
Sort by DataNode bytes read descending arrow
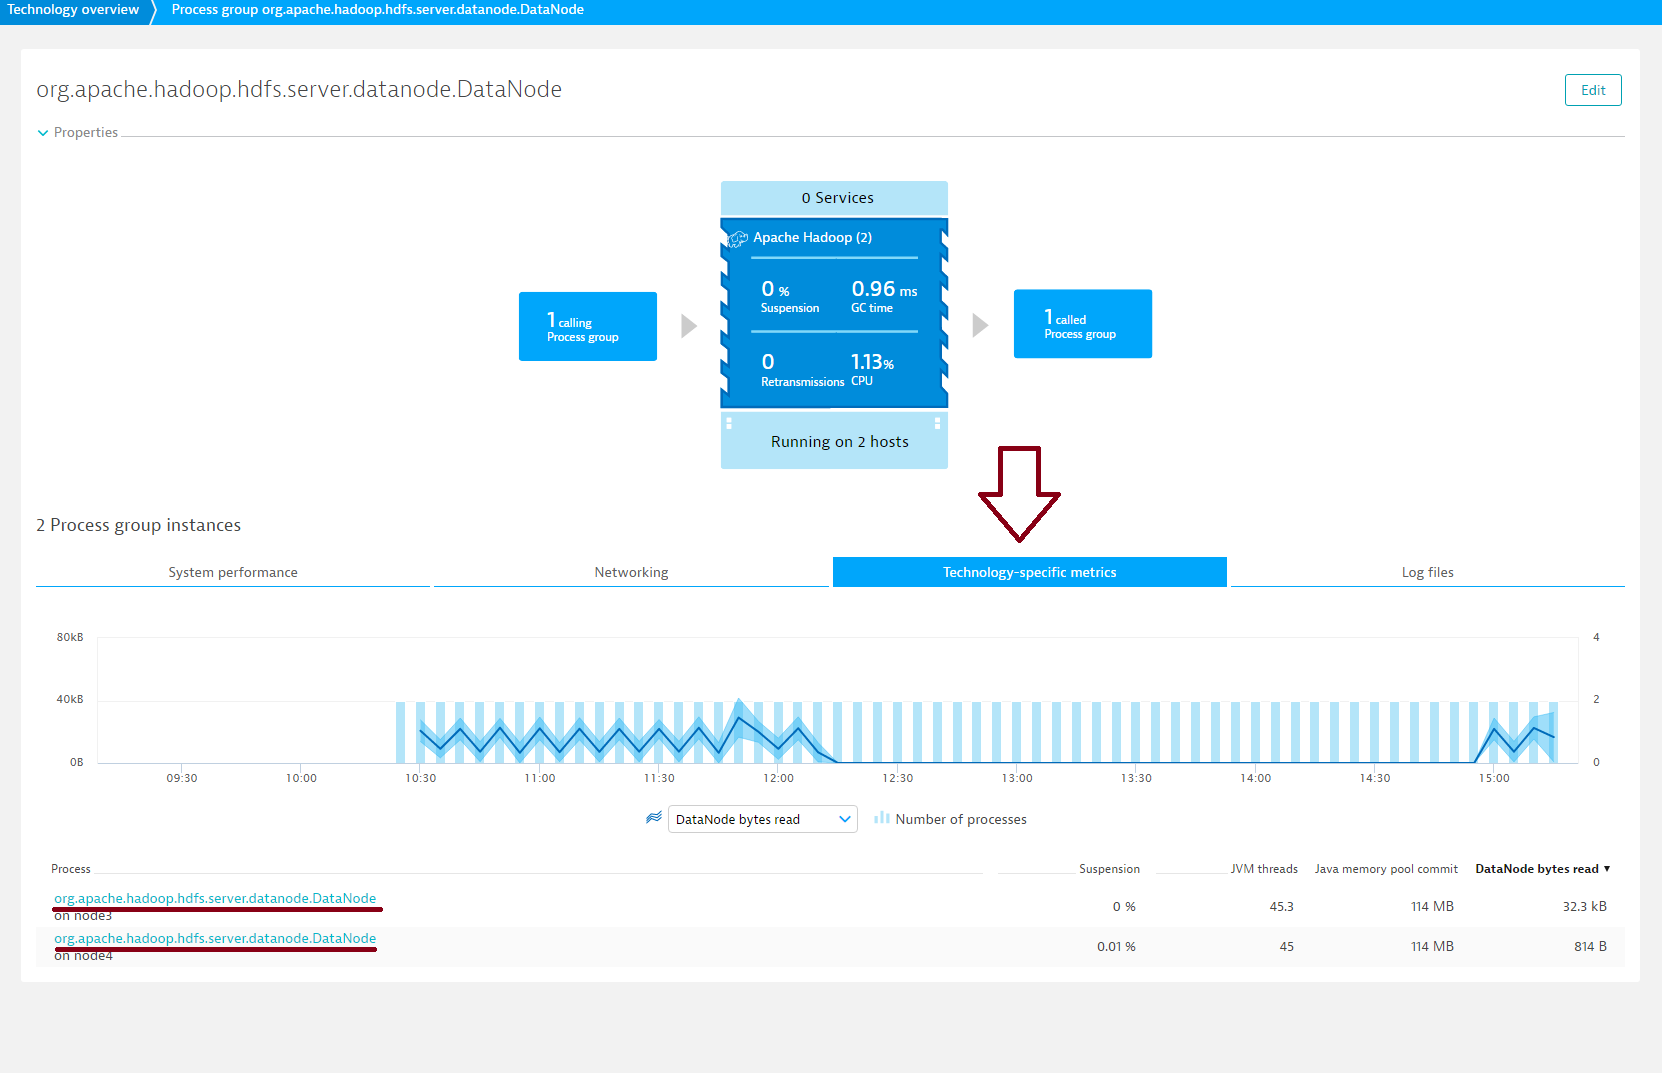tap(1607, 869)
